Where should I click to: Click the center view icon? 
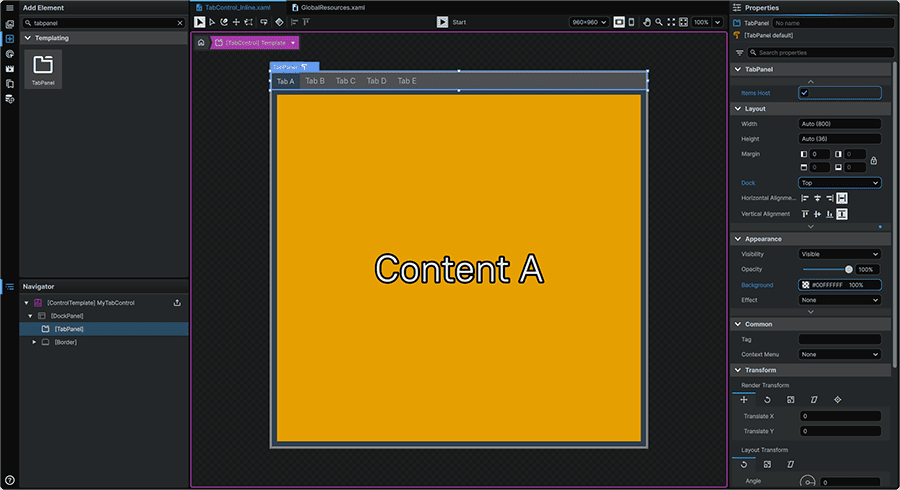click(683, 22)
